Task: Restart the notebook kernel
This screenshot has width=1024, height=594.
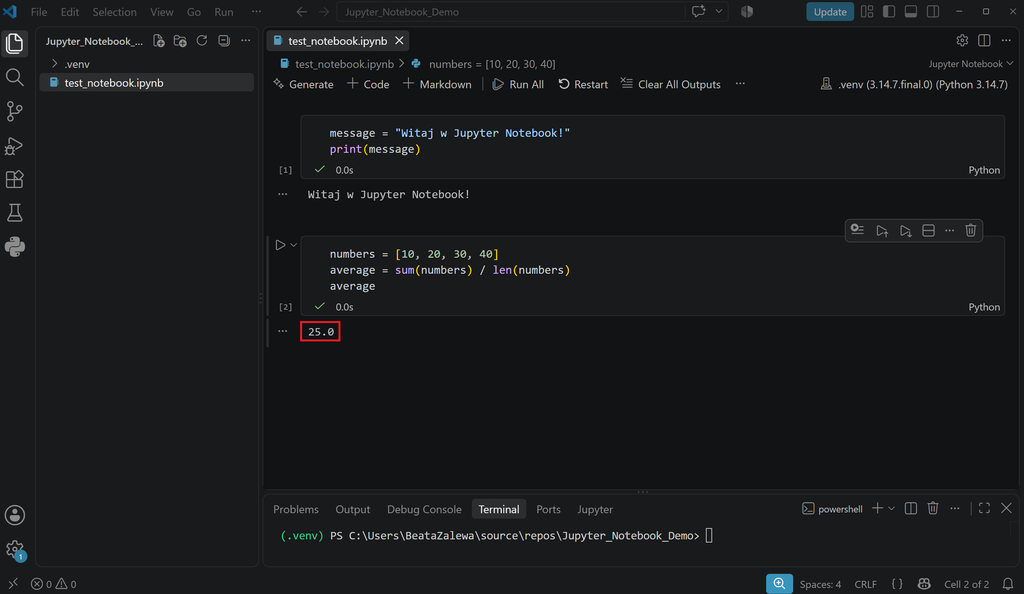Action: click(583, 84)
